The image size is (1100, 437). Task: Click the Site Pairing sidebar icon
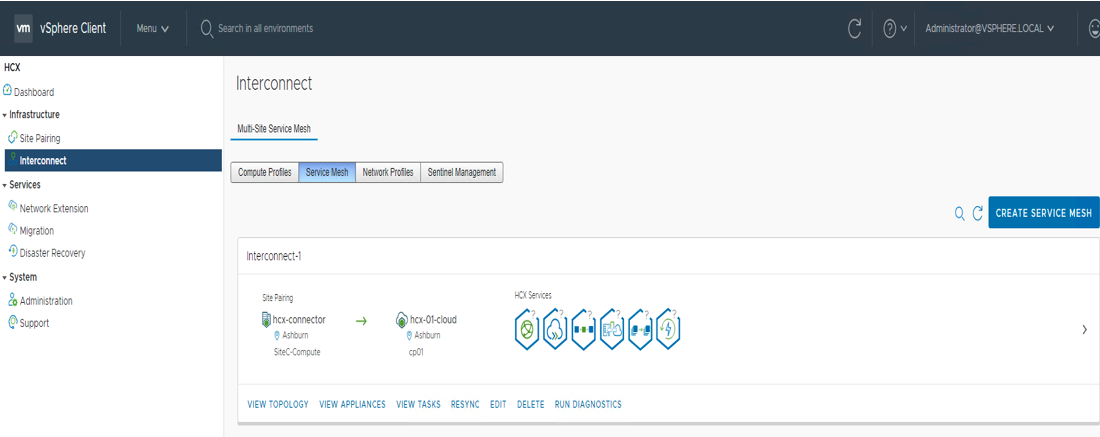(x=13, y=137)
